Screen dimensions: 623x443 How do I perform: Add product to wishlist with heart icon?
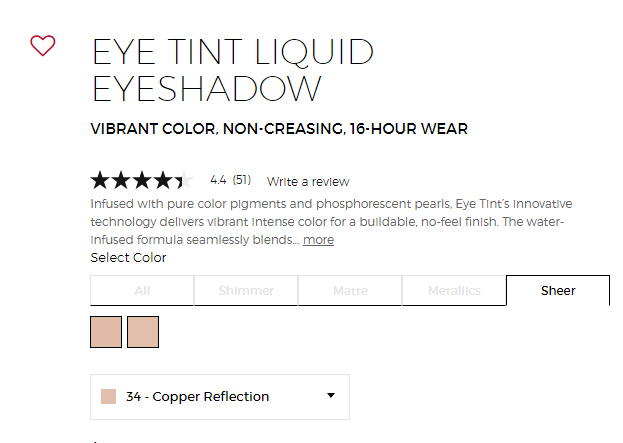click(43, 45)
